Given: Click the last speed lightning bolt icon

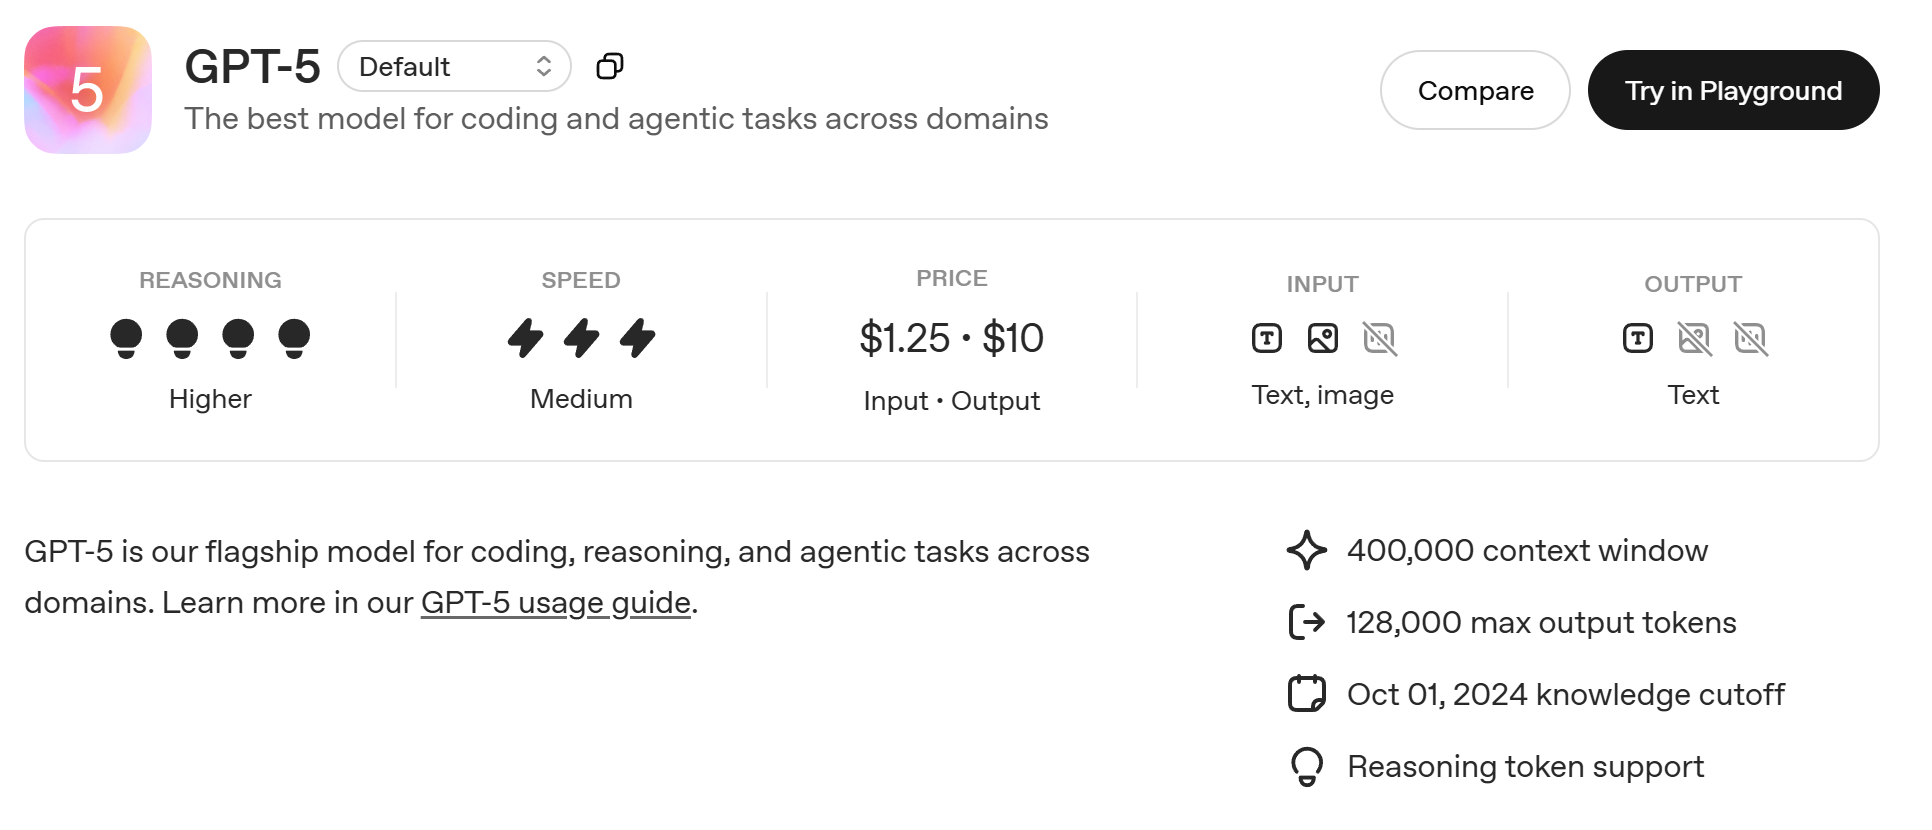Looking at the screenshot, I should point(637,338).
